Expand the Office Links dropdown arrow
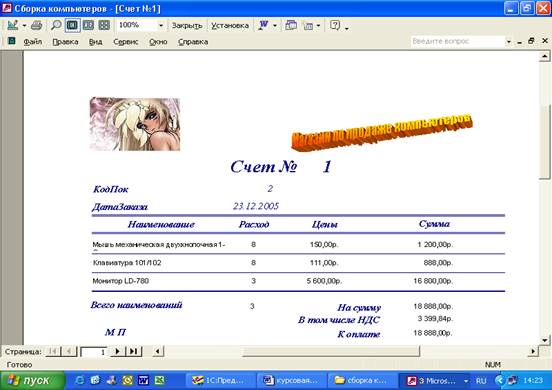This screenshot has height=390, width=552. (x=275, y=25)
